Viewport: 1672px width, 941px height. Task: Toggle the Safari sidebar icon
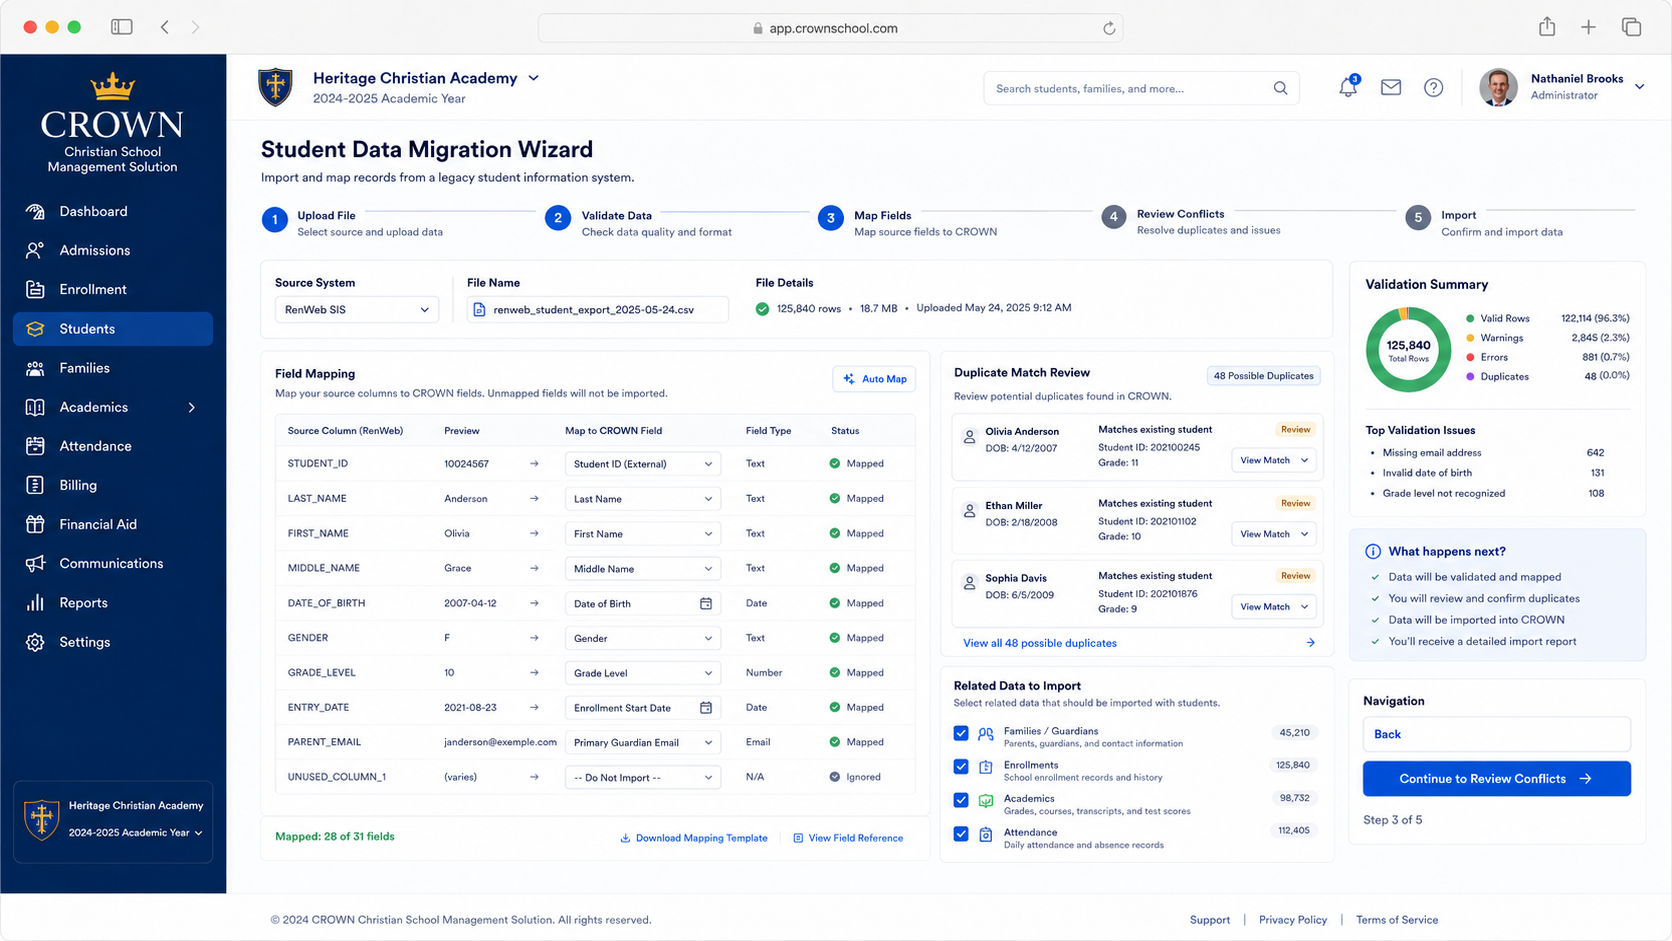(122, 27)
